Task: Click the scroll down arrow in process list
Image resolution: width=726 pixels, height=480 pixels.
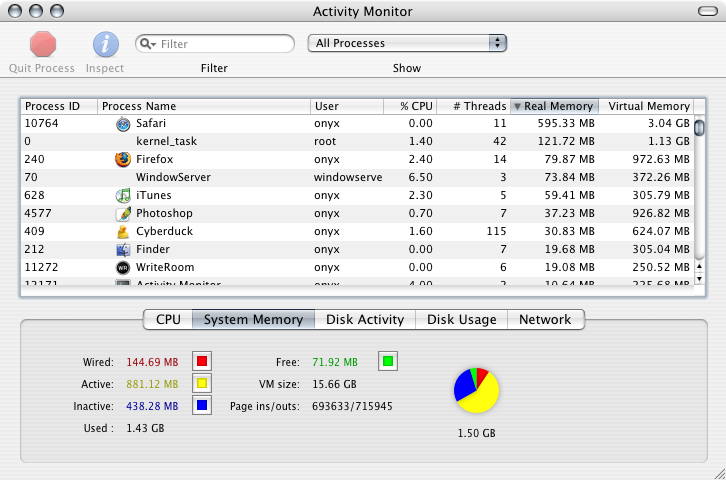Action: (x=699, y=279)
